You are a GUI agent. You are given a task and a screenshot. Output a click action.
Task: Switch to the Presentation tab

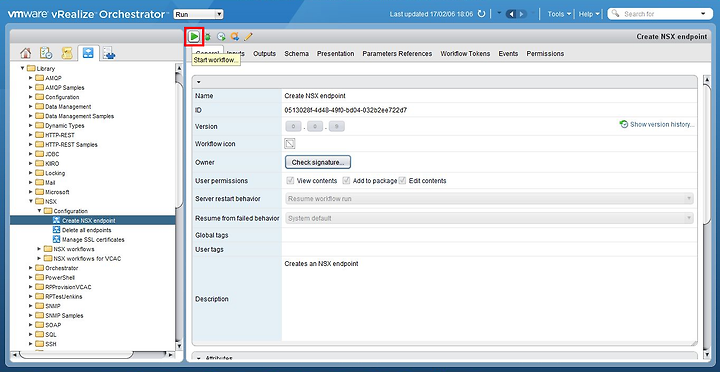(335, 54)
